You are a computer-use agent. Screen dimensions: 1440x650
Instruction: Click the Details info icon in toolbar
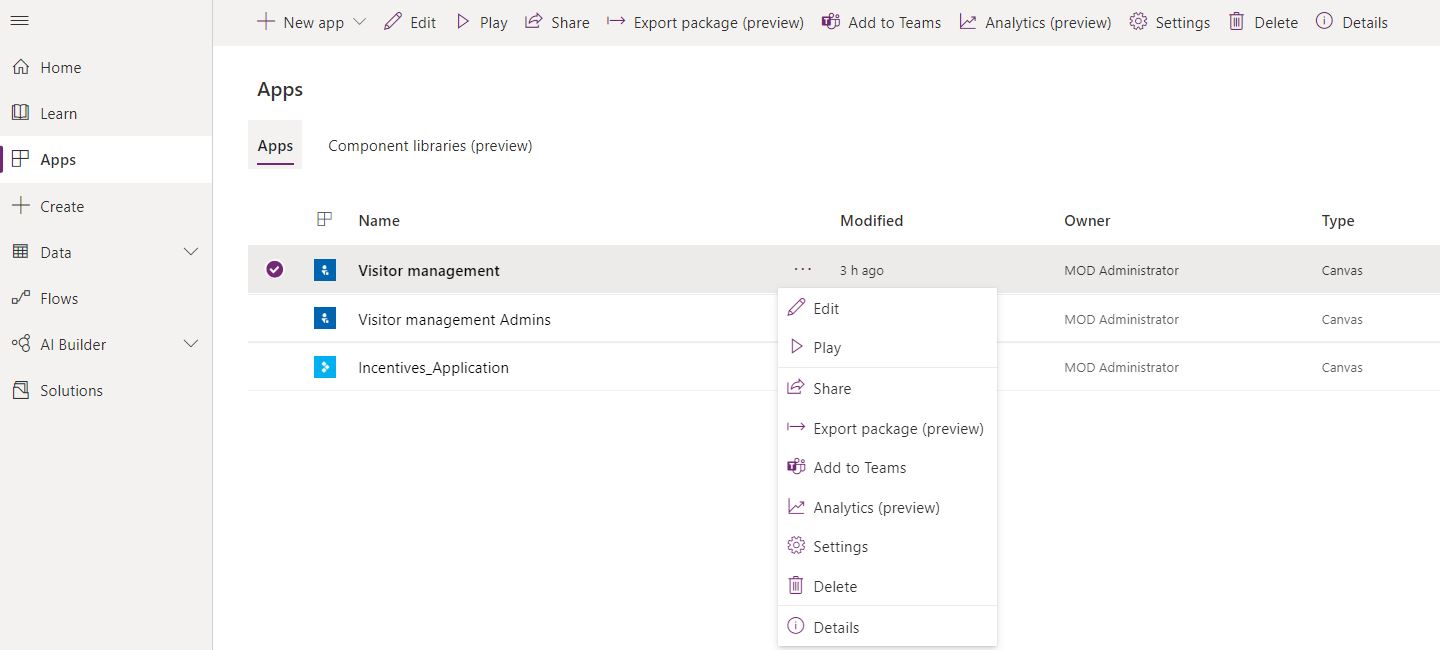point(1324,22)
